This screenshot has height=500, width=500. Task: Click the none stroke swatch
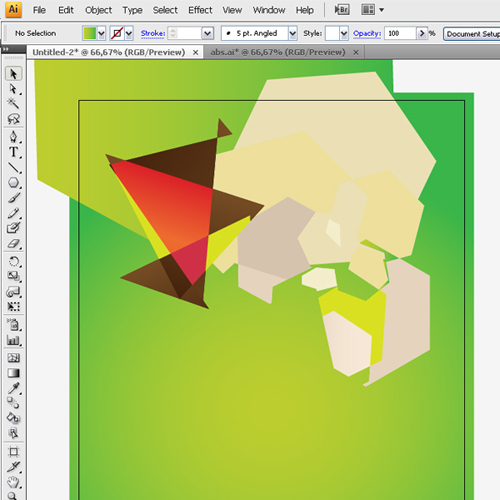(x=117, y=33)
